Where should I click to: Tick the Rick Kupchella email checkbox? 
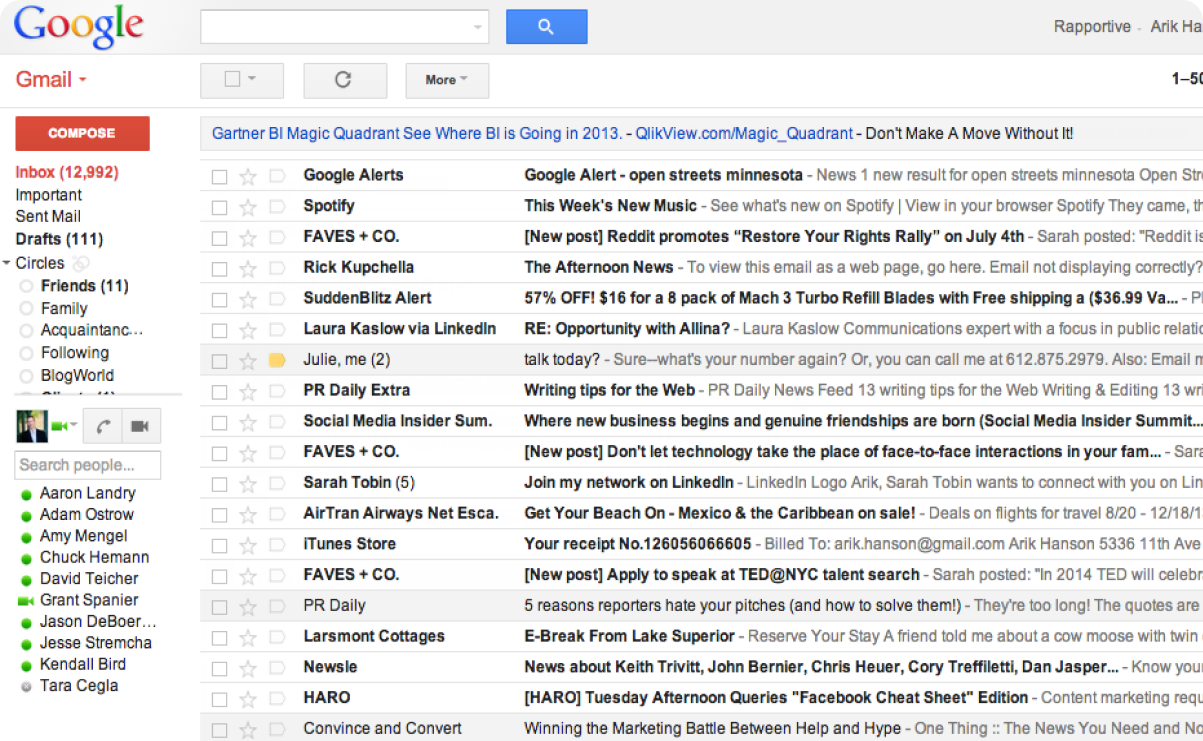(219, 269)
